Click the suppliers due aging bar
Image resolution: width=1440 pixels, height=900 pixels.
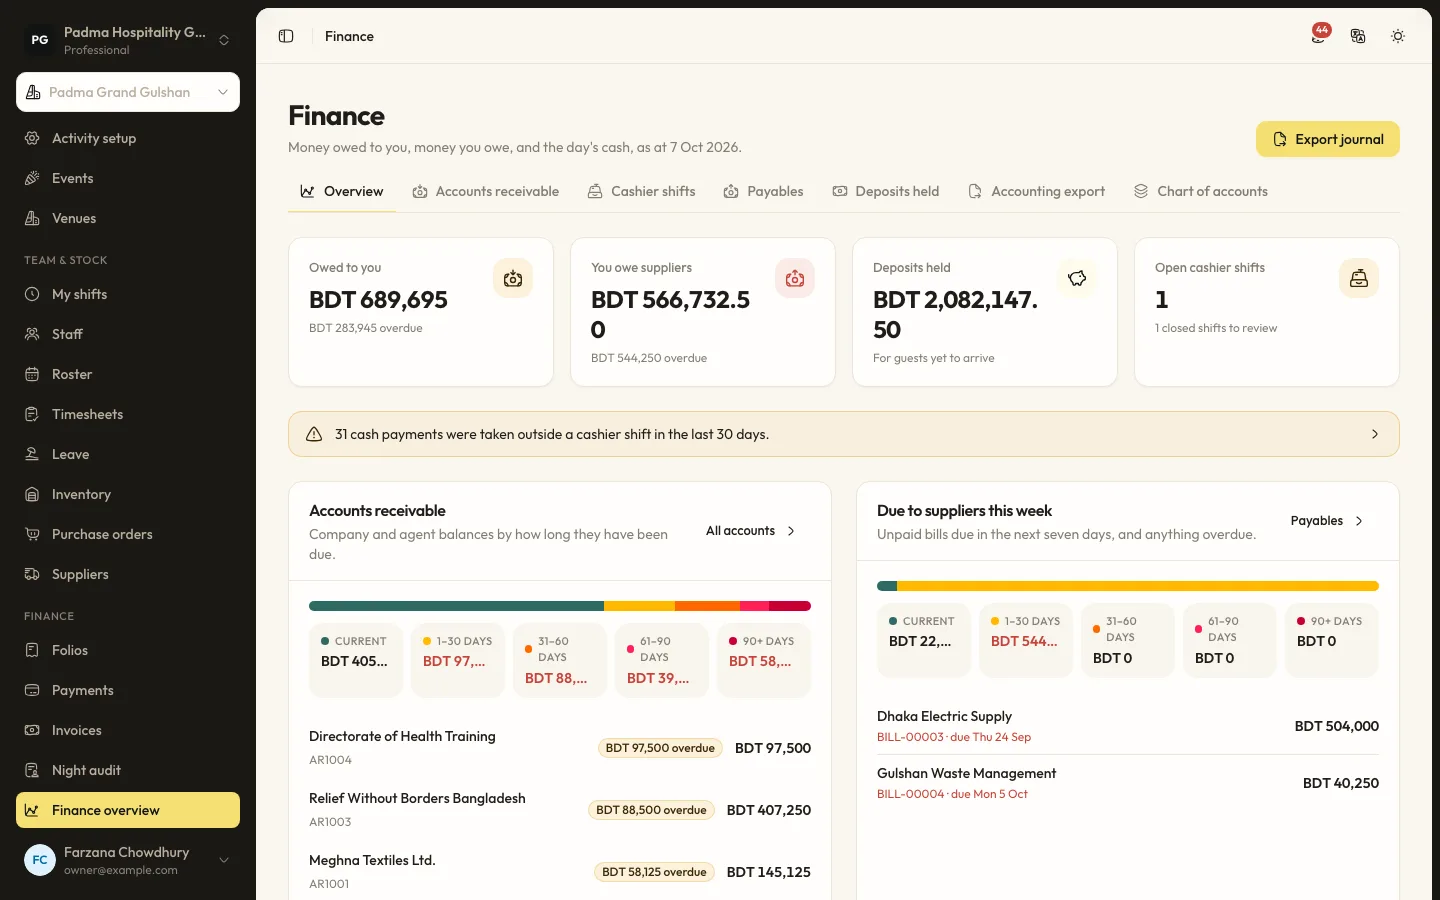coord(1128,586)
